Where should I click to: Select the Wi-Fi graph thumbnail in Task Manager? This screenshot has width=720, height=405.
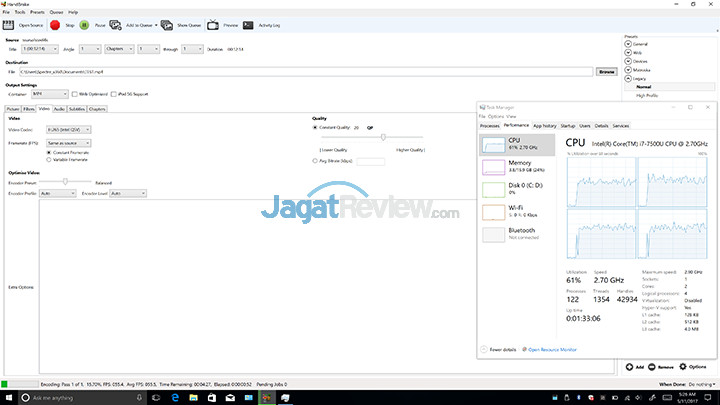(x=493, y=212)
